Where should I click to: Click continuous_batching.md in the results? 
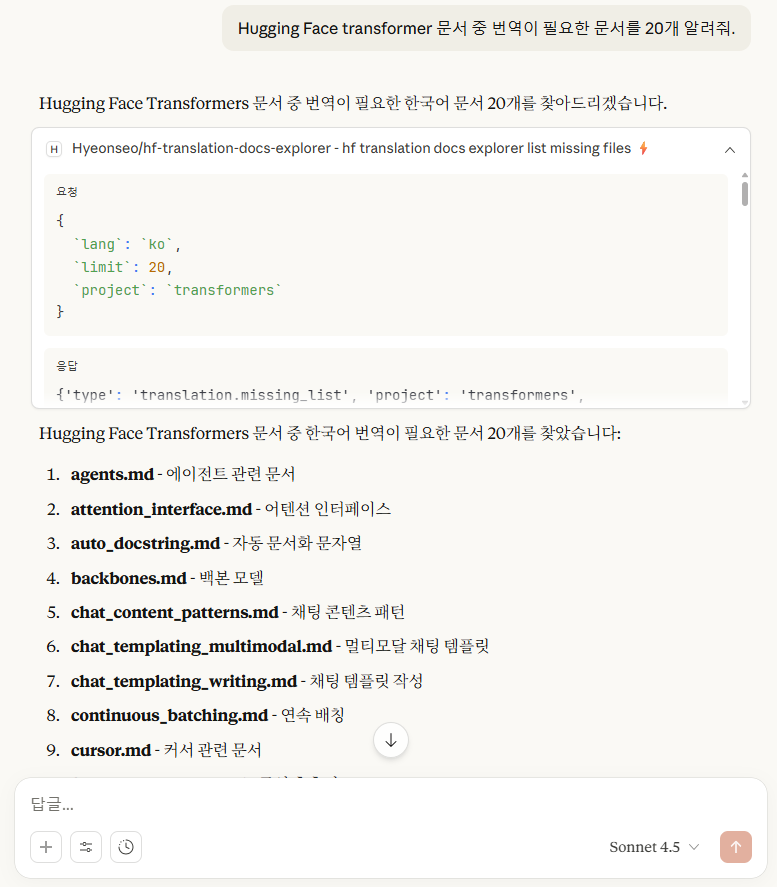tap(169, 715)
